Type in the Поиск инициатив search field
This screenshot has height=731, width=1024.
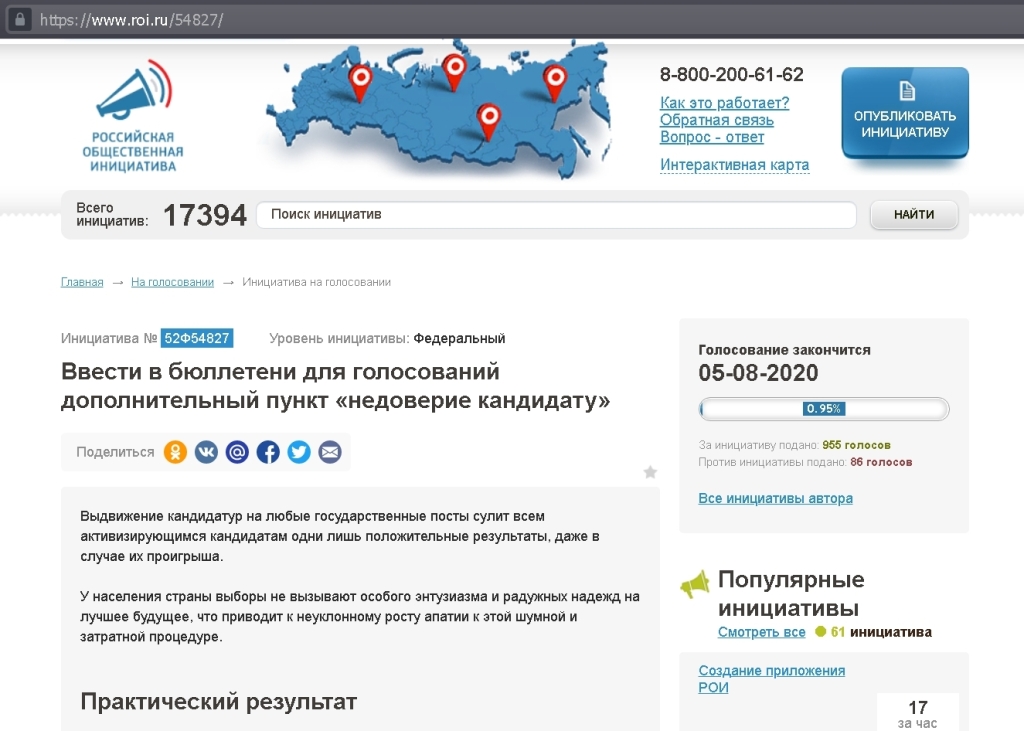tap(556, 215)
